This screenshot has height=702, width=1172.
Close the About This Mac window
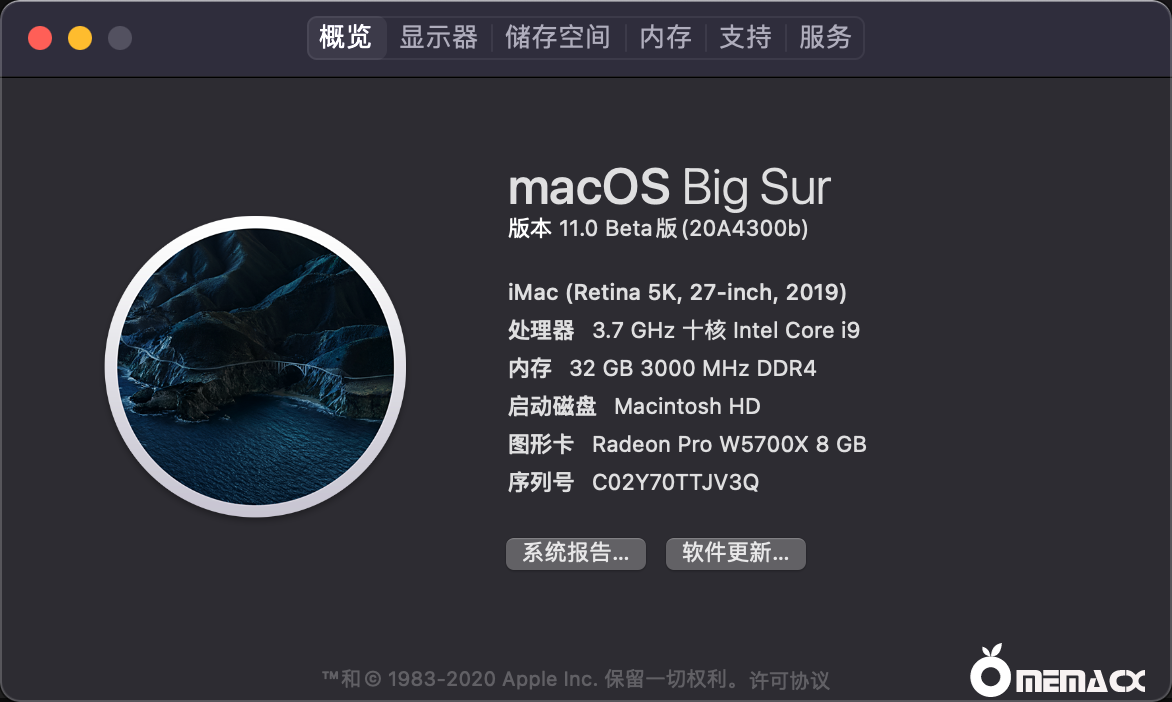(40, 38)
